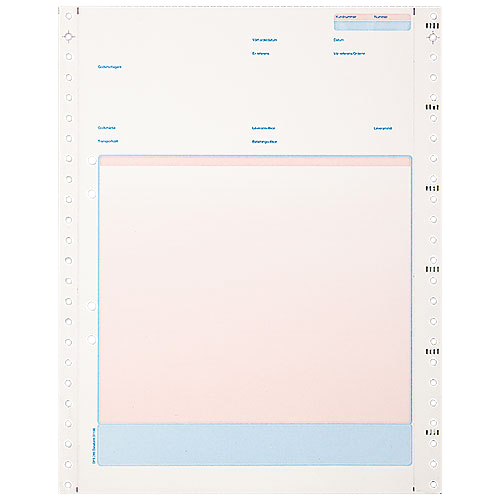Click the blue totals box at the bottom

255,445
